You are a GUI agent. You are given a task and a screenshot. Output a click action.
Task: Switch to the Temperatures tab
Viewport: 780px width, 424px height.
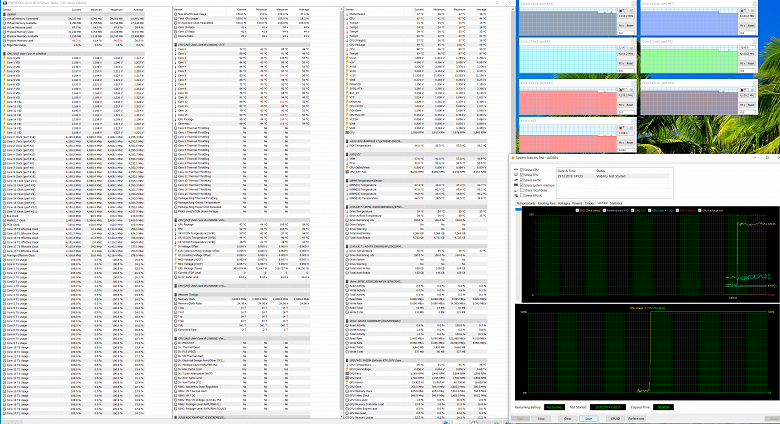[x=526, y=203]
